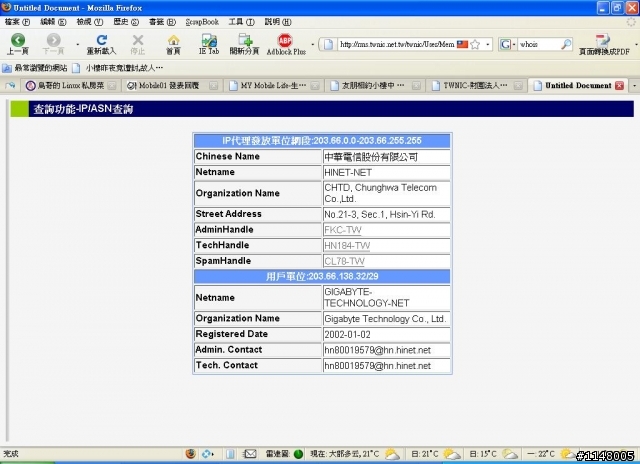This screenshot has height=464, width=640.
Task: Open the 檢視 (V) menu
Action: click(x=90, y=22)
